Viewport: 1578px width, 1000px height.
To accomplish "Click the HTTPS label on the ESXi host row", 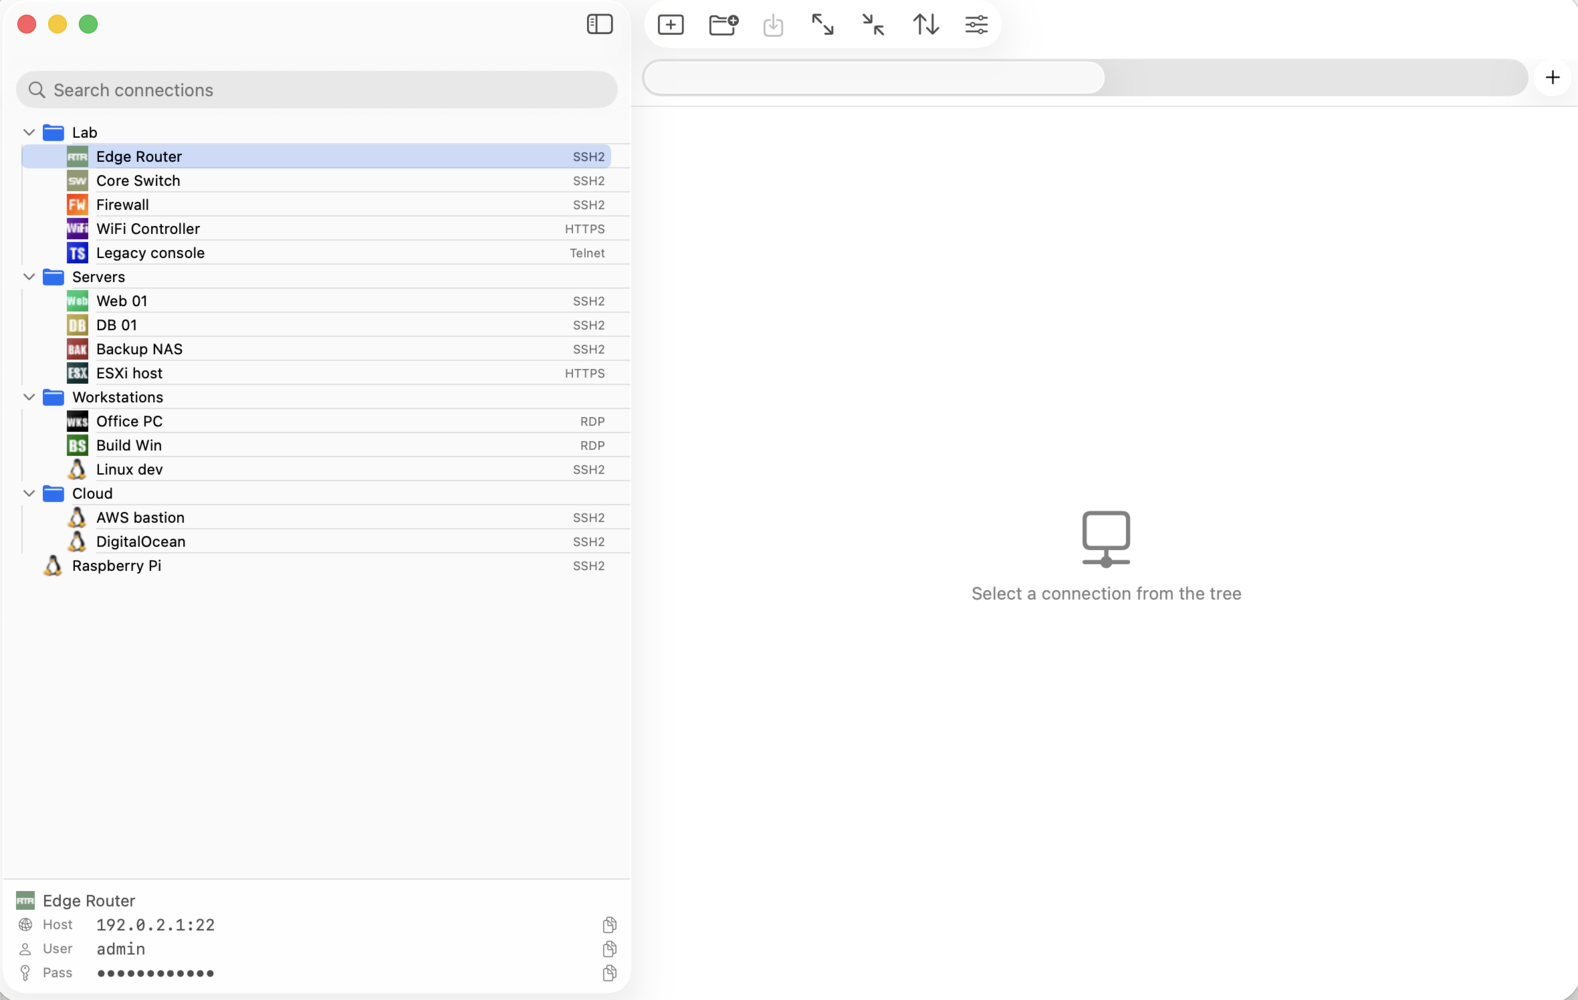I will [x=585, y=373].
